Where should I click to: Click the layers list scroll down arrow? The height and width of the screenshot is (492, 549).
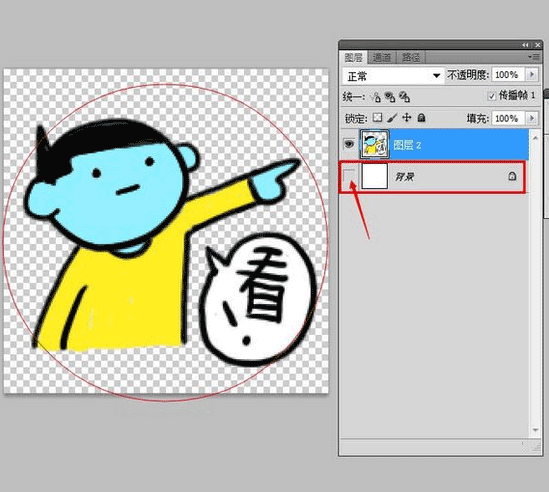pyautogui.click(x=535, y=430)
